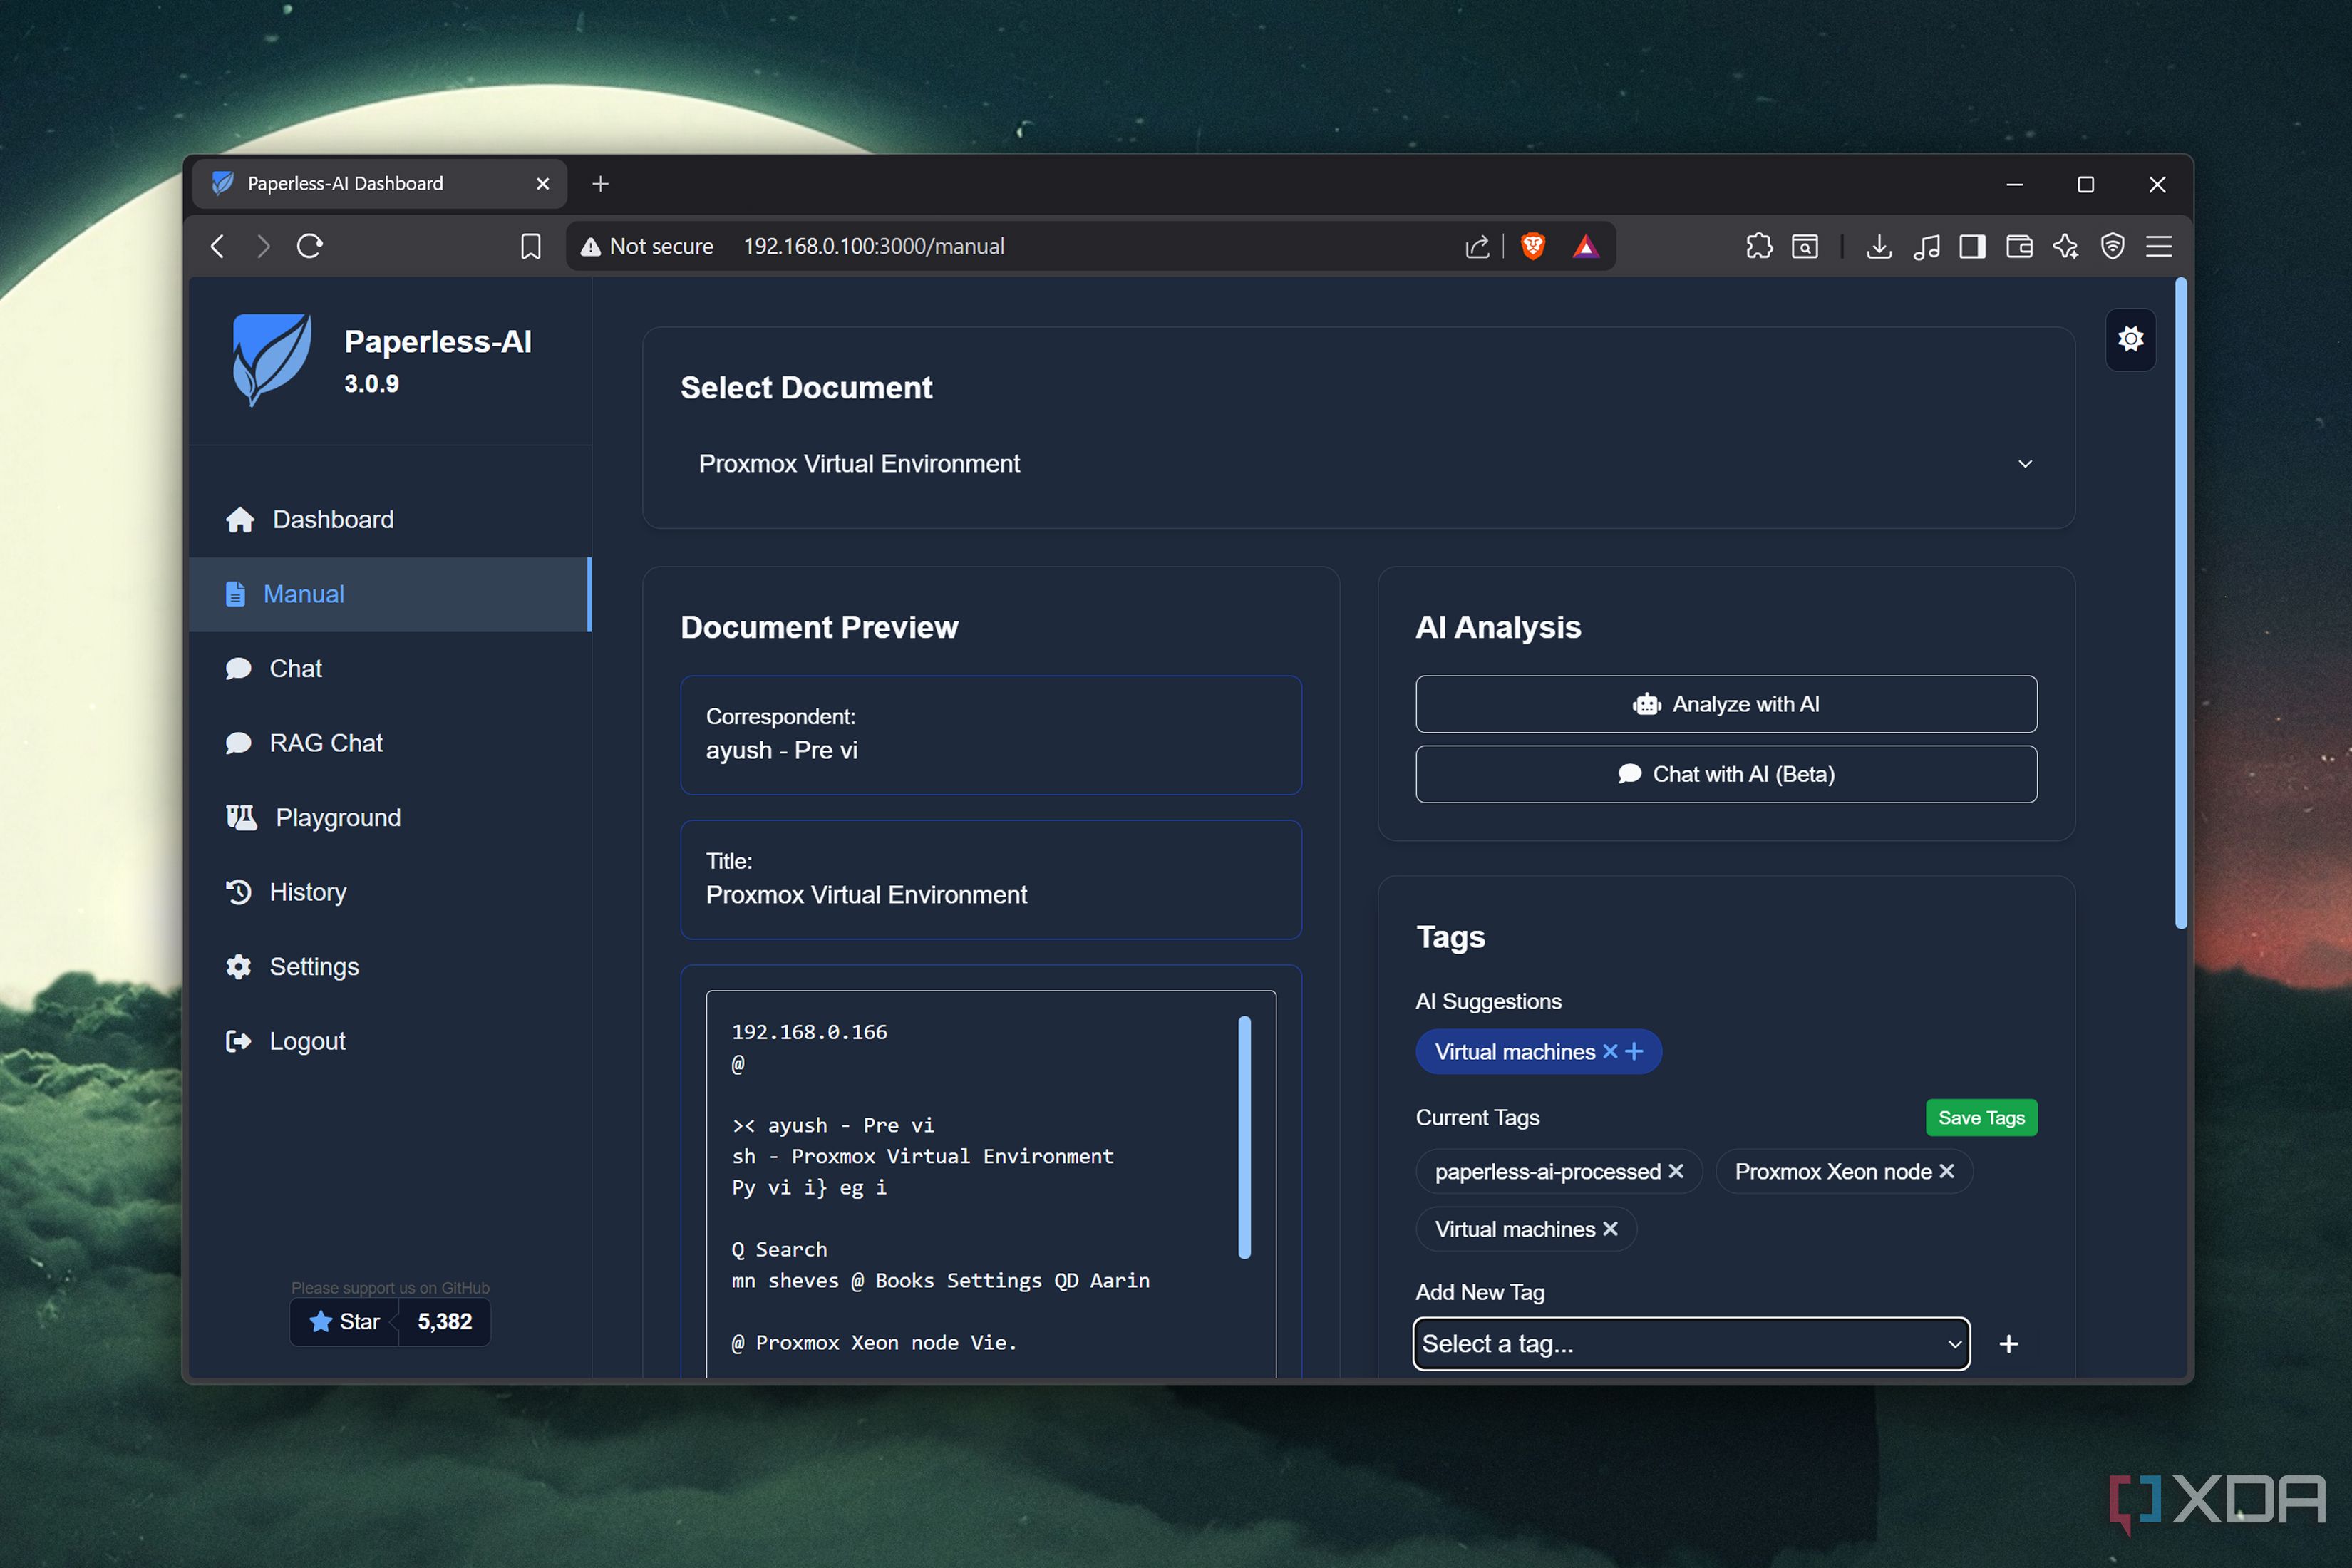The width and height of the screenshot is (2352, 1568).
Task: Click the Analyze with AI button
Action: coord(1726,704)
